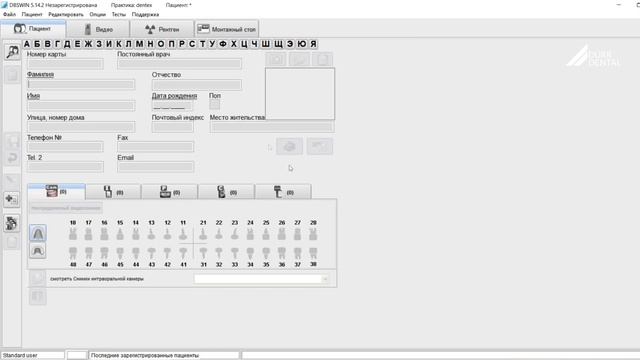Image resolution: width=640 pixels, height=360 pixels.
Task: Click 'Standard user' in status bar
Action: [x=20, y=356]
